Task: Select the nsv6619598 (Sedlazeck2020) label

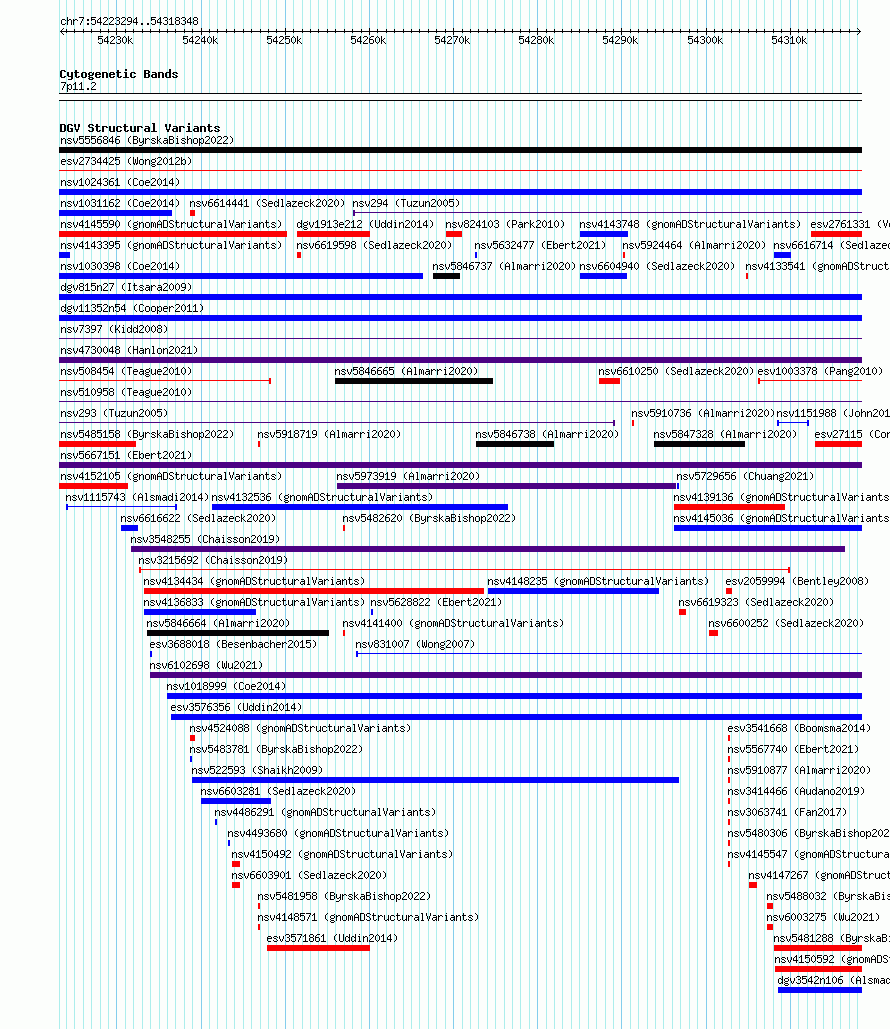Action: pyautogui.click(x=373, y=245)
